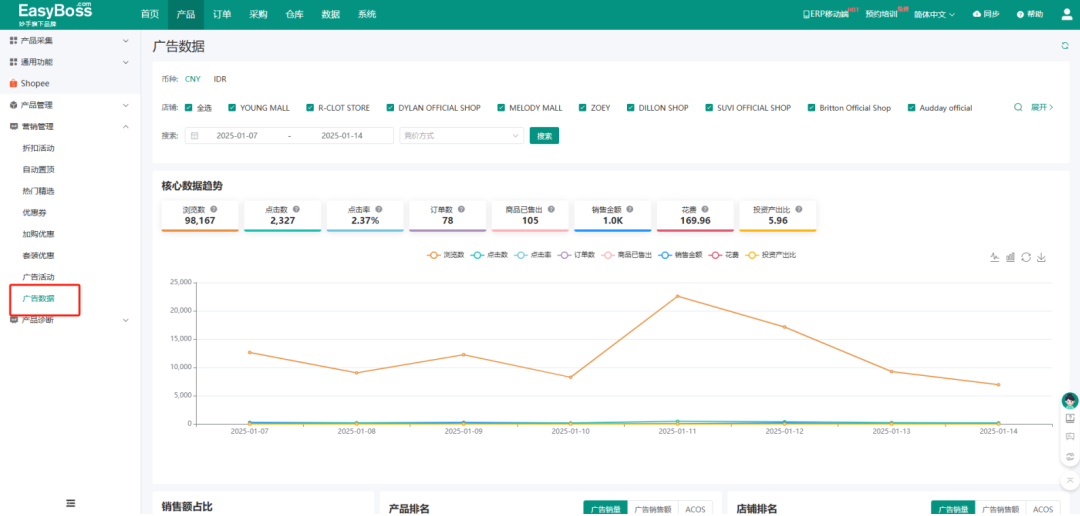The height and width of the screenshot is (516, 1080).
Task: Open the 竞价方式 dropdown
Action: pos(461,136)
